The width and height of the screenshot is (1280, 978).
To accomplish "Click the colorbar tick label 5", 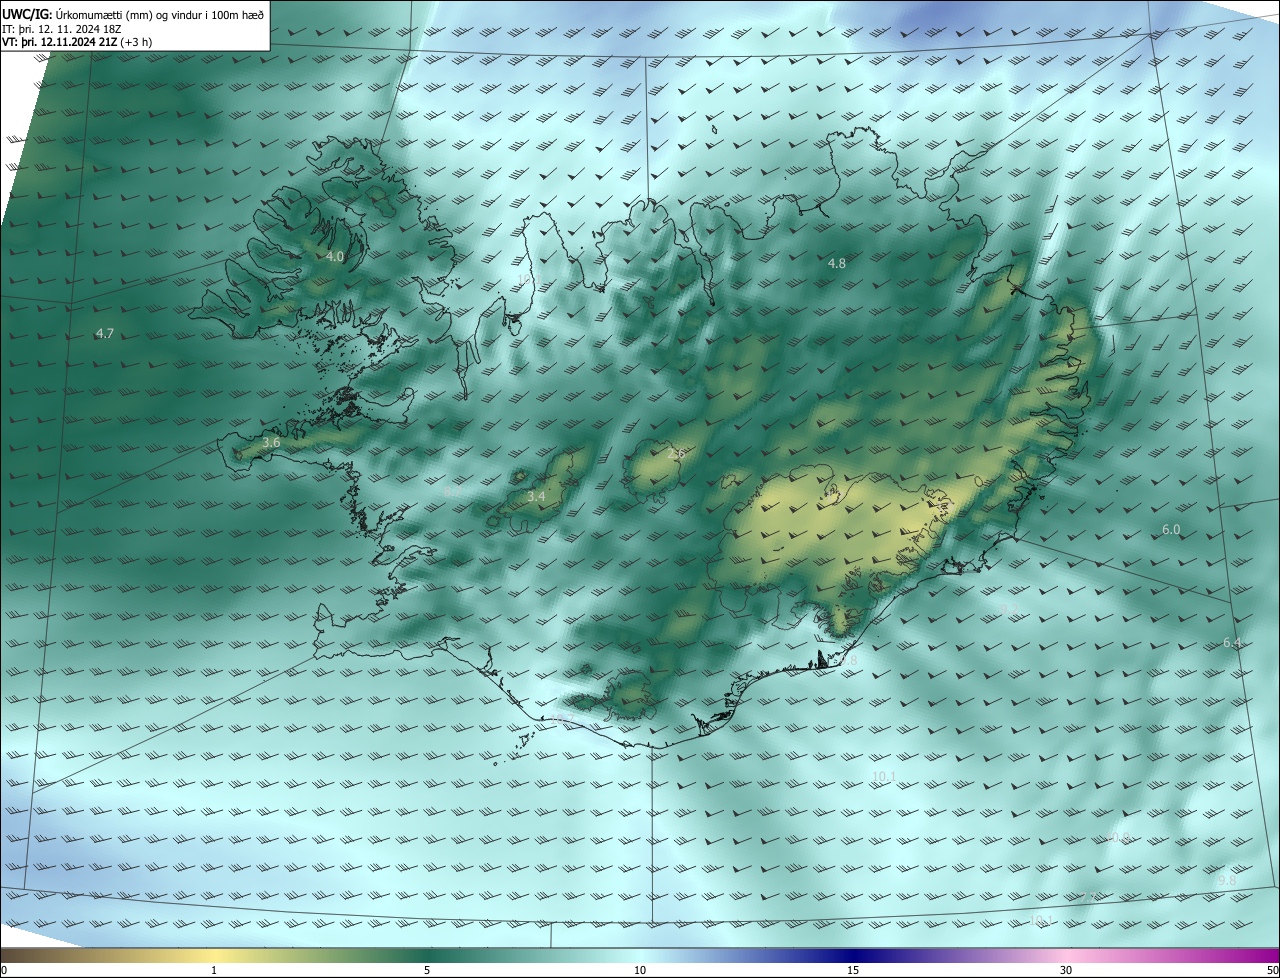I will pyautogui.click(x=427, y=970).
